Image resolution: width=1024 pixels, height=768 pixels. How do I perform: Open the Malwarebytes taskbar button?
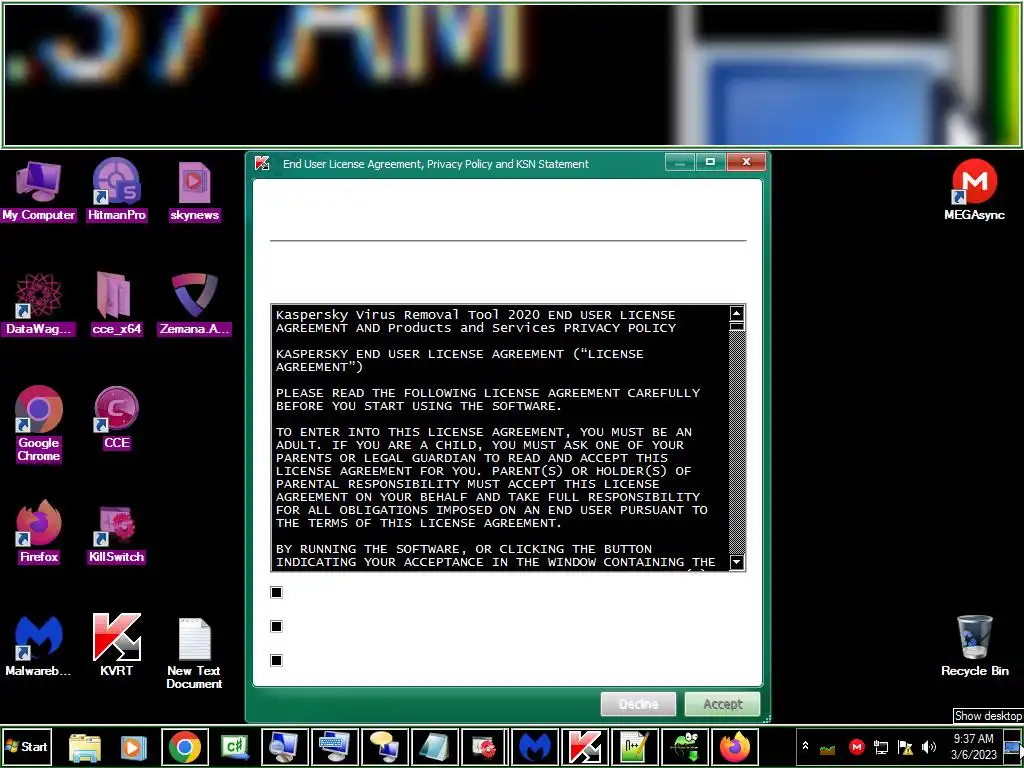click(535, 747)
